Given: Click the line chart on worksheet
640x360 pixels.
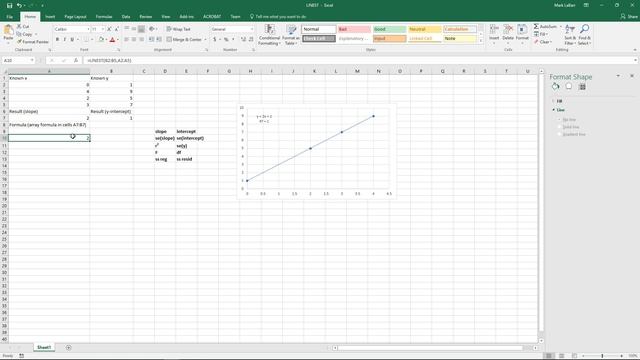Looking at the screenshot, I should click(317, 151).
